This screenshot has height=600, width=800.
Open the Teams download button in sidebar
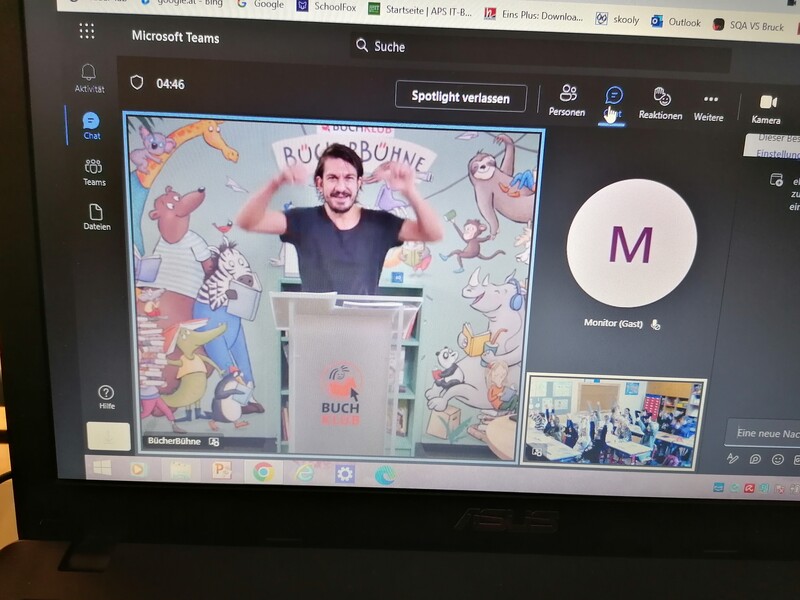tap(108, 436)
